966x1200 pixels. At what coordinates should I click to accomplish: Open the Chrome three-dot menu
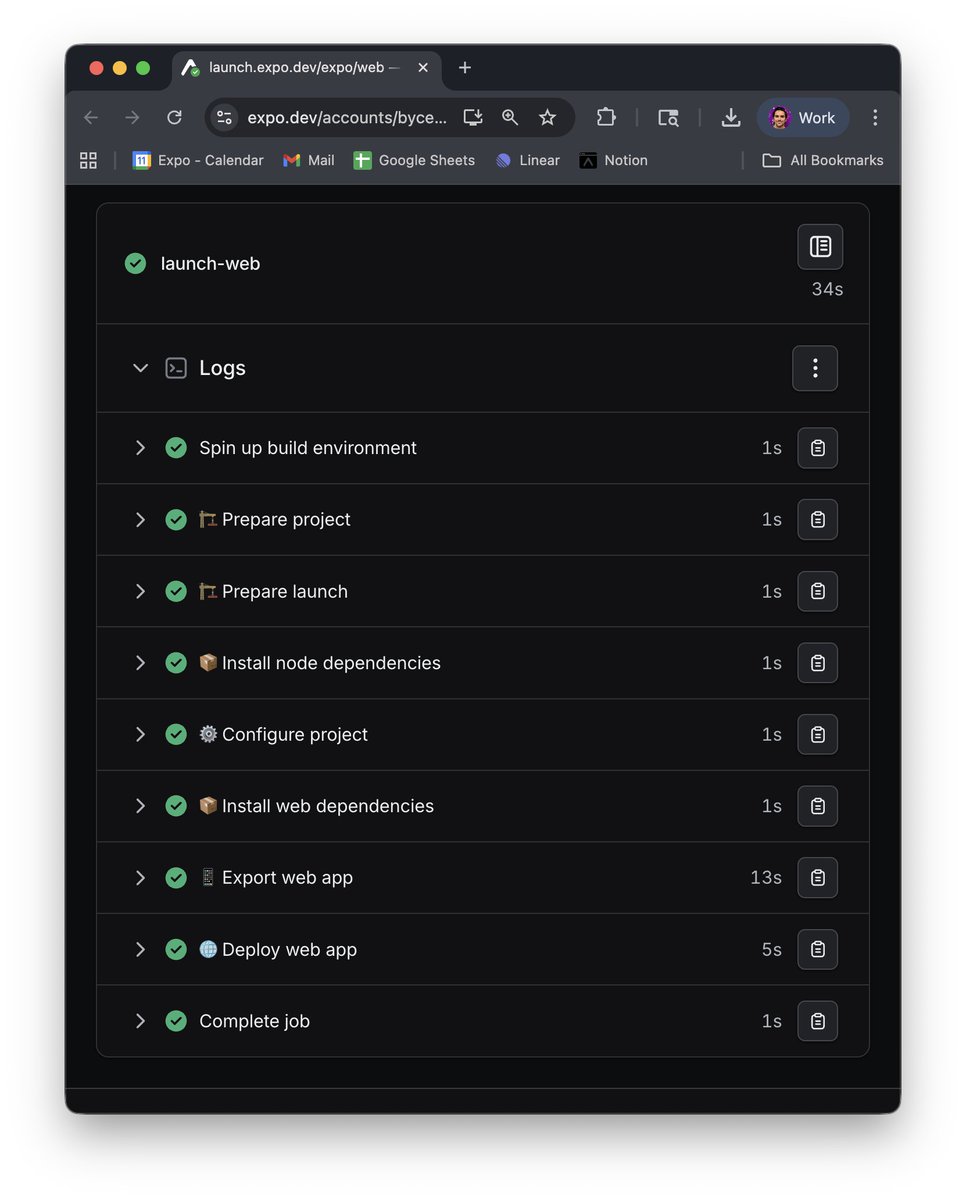875,118
